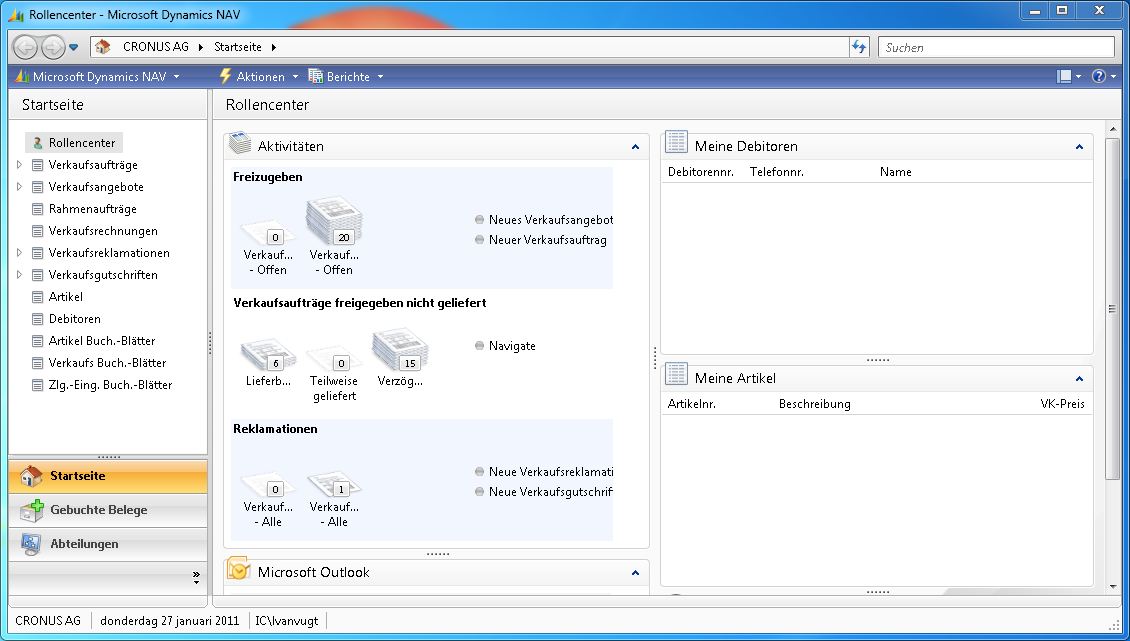
Task: Switch to Abteilungen navigation button
Action: tap(108, 544)
